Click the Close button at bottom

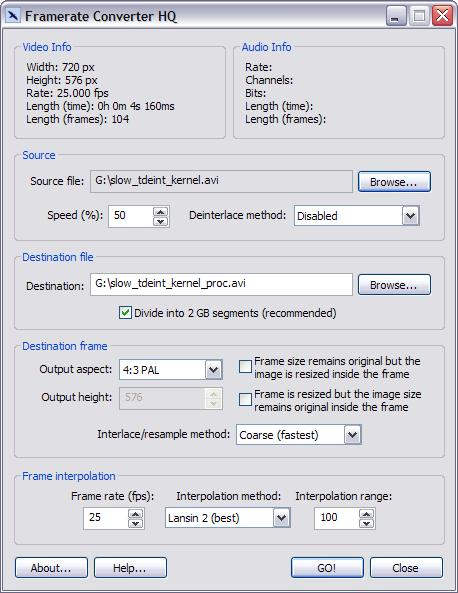coord(406,568)
